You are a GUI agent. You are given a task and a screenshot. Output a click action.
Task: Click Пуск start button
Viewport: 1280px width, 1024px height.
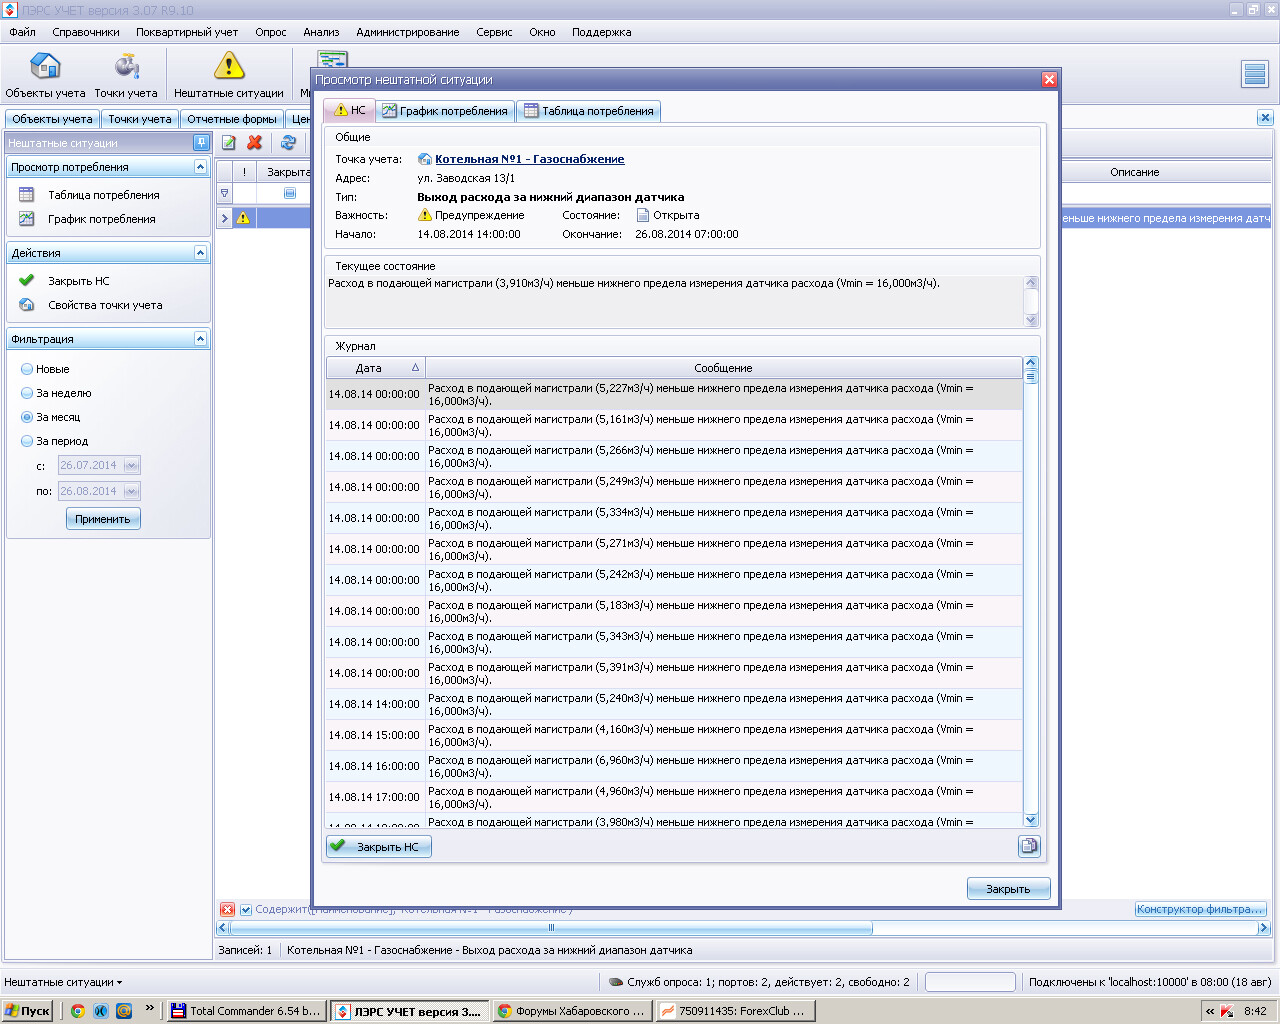coord(27,1011)
